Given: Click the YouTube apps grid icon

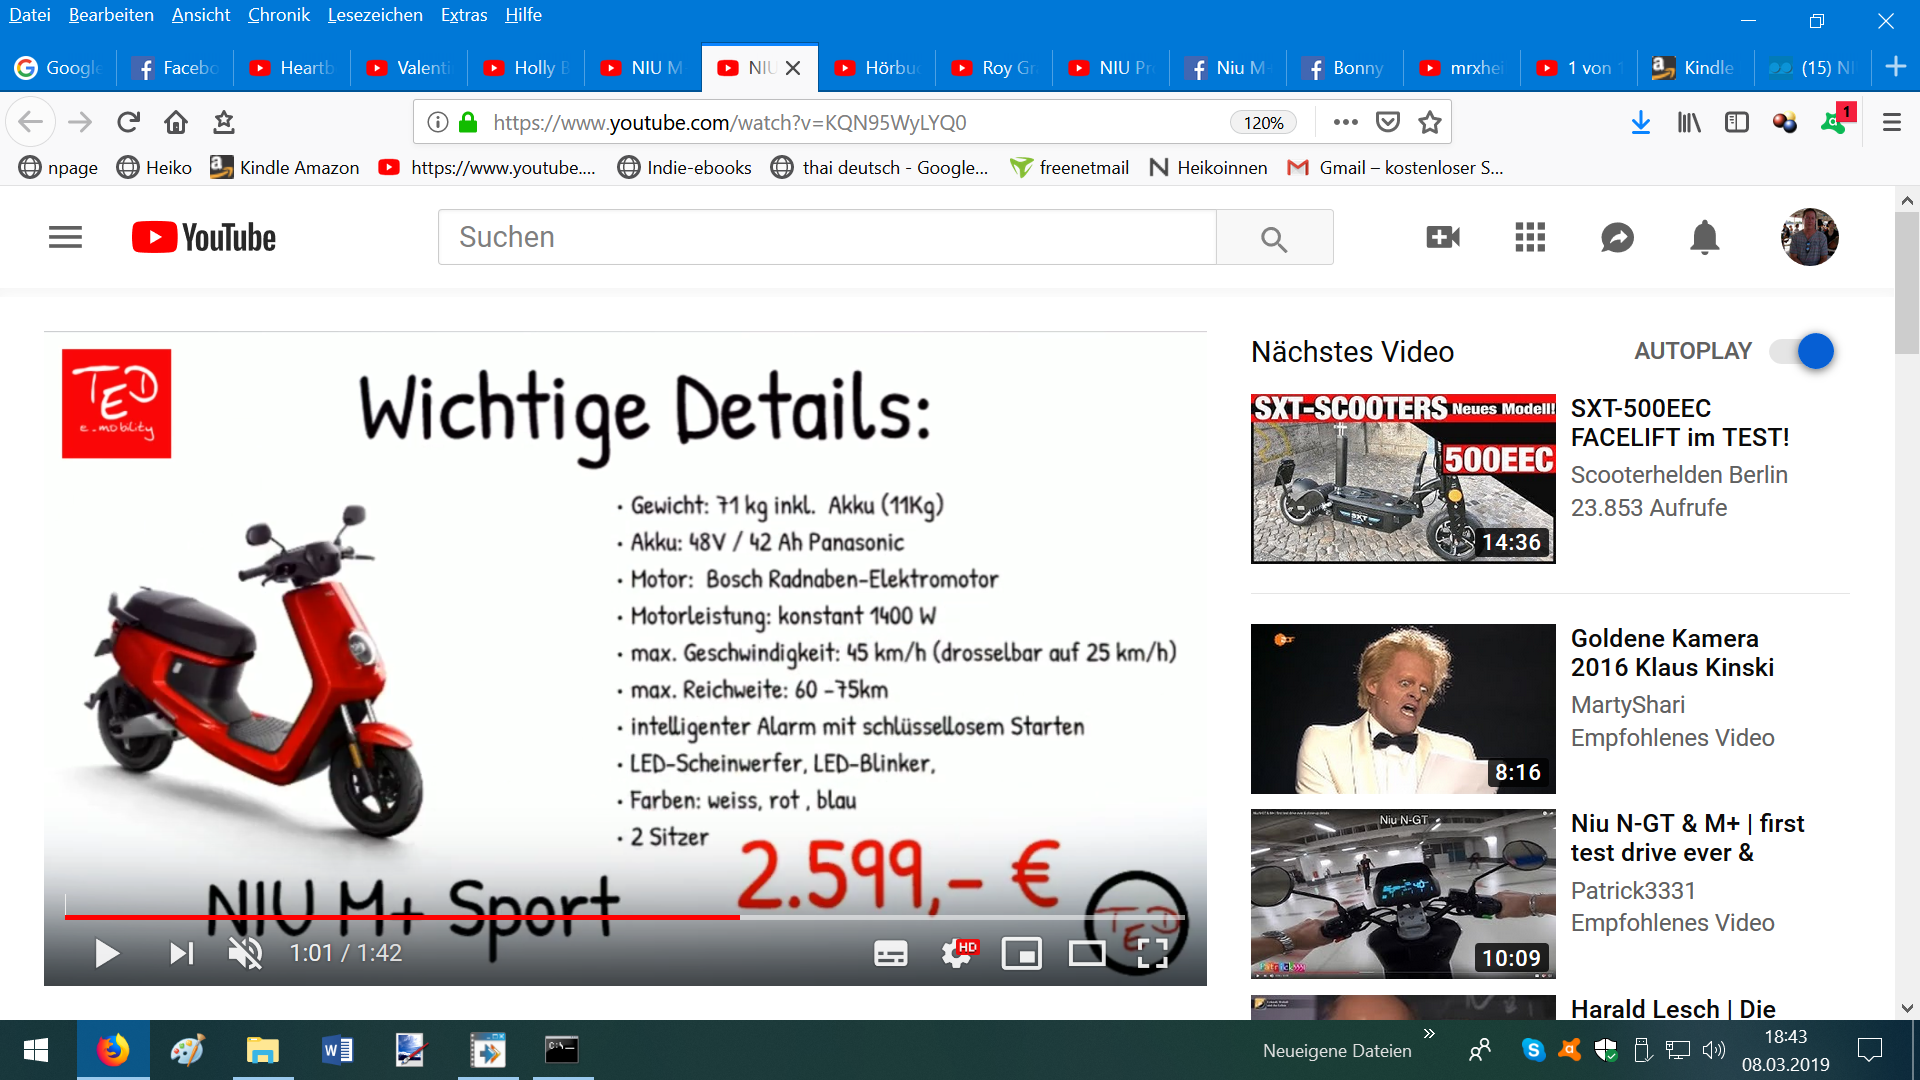Looking at the screenshot, I should [x=1530, y=238].
